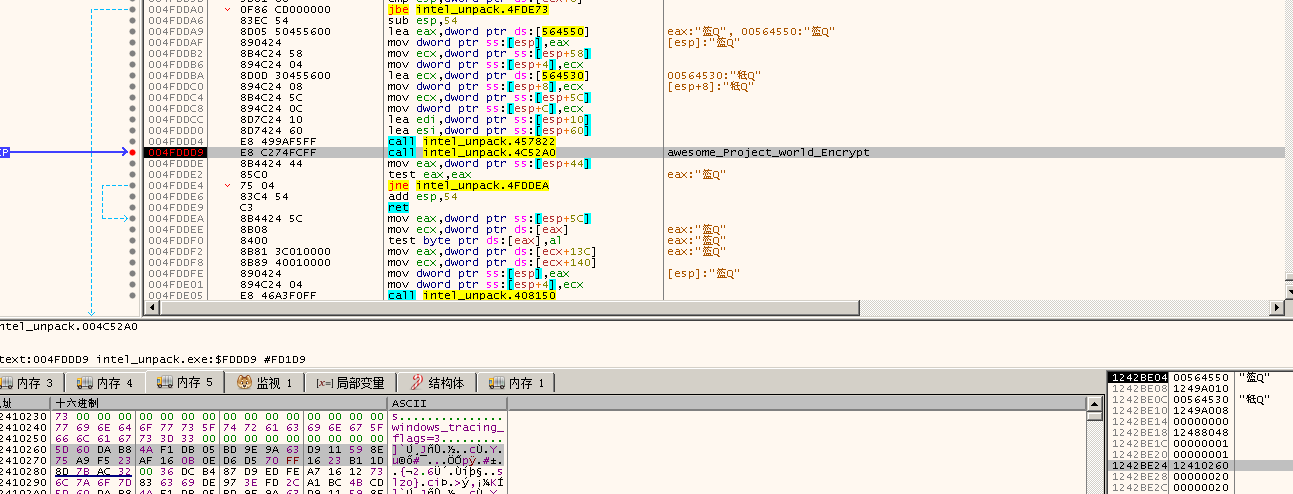Viewport: 1293px width, 494px height.
Task: Click the 内存 1 tab icon
Action: tap(497, 383)
